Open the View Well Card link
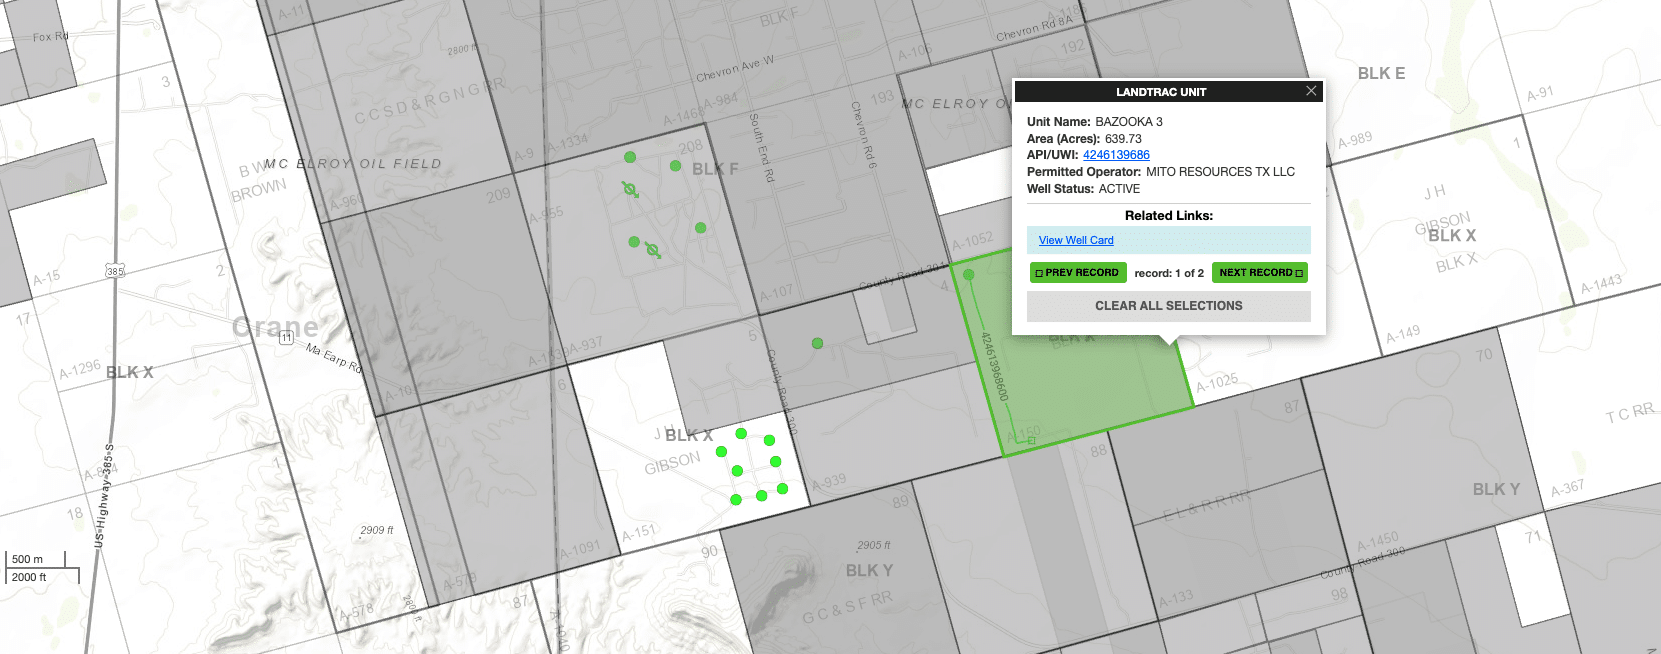The width and height of the screenshot is (1661, 654). [x=1076, y=240]
